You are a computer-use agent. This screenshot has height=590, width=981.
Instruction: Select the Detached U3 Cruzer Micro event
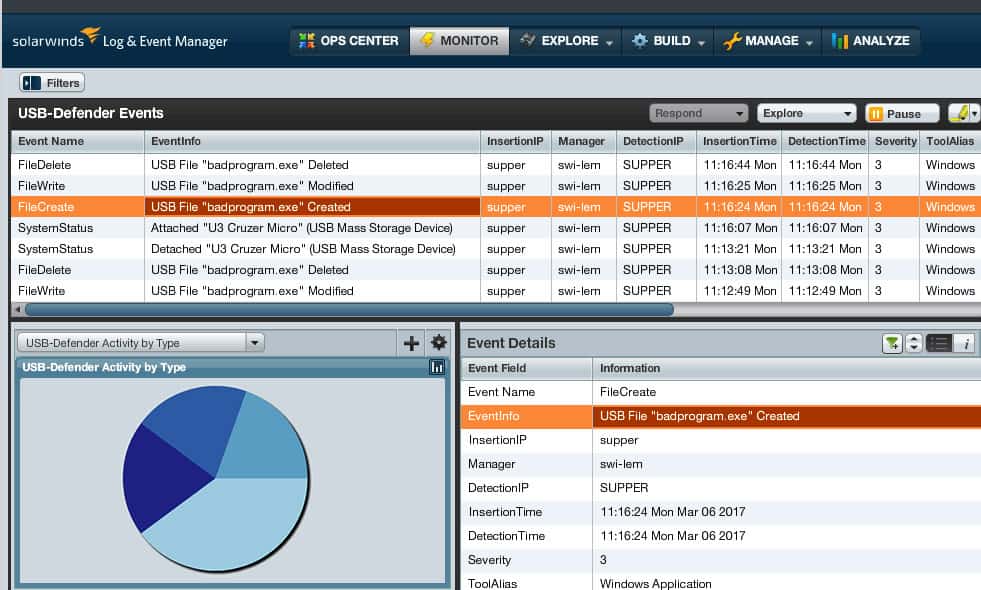496,249
